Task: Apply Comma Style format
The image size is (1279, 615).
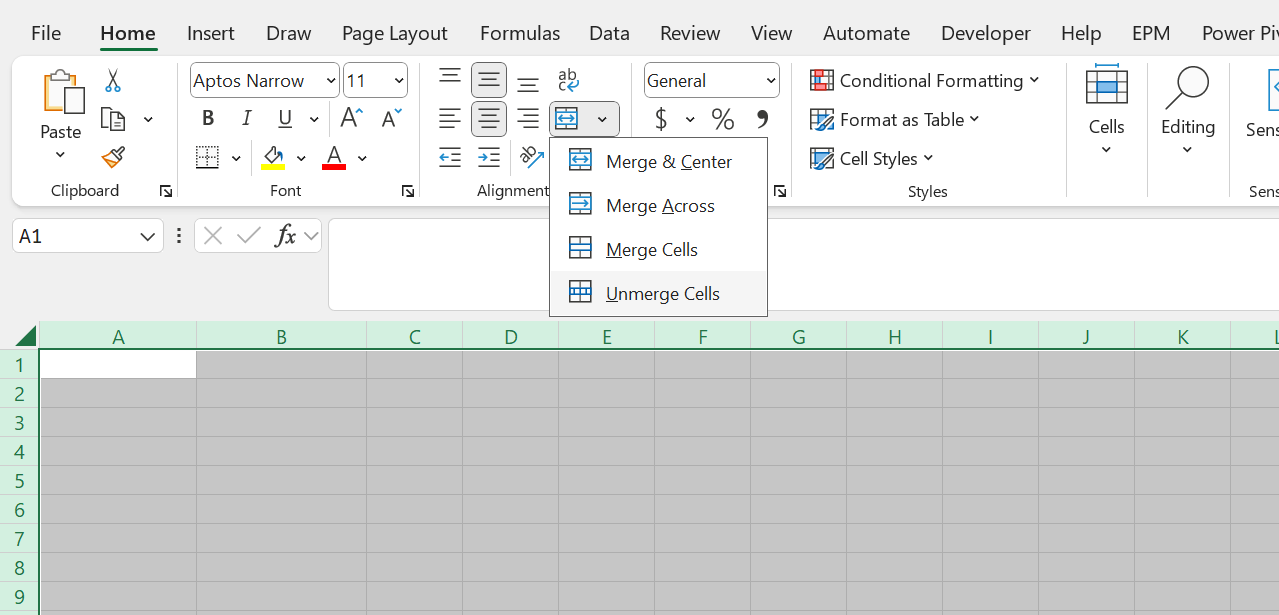Action: pyautogui.click(x=762, y=120)
